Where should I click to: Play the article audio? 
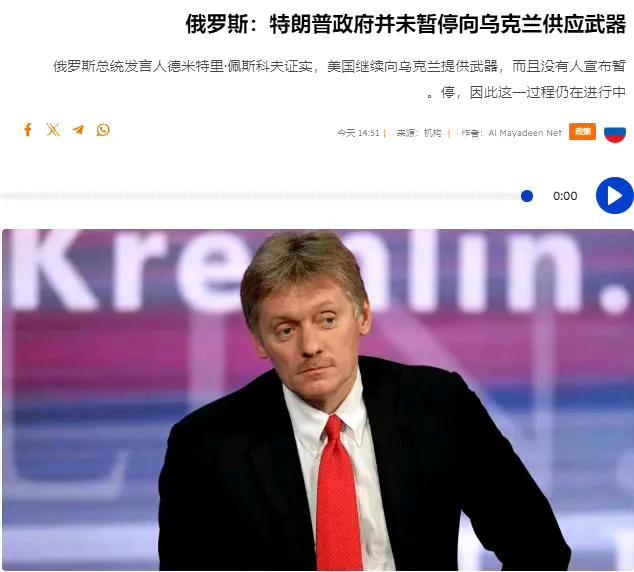615,196
